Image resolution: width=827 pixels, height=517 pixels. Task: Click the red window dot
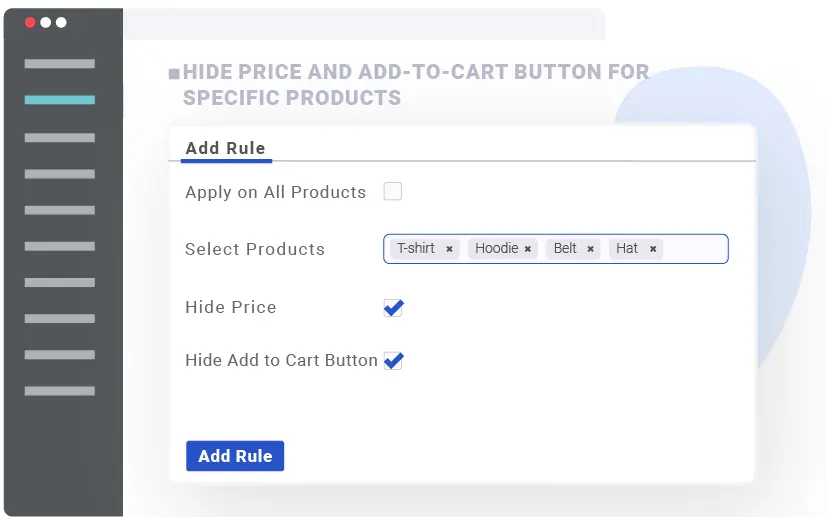pyautogui.click(x=30, y=22)
